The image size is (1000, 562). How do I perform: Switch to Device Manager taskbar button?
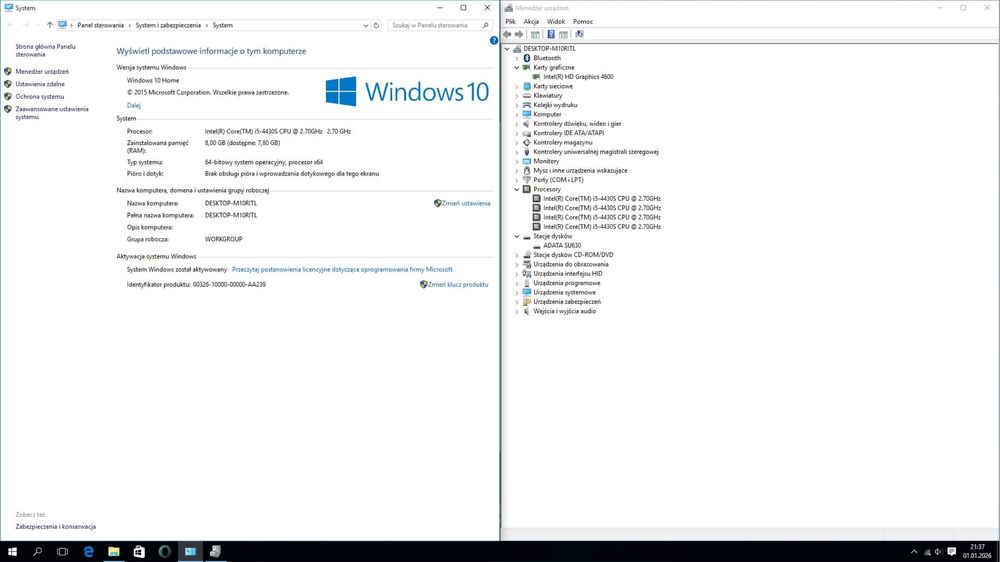[x=216, y=551]
